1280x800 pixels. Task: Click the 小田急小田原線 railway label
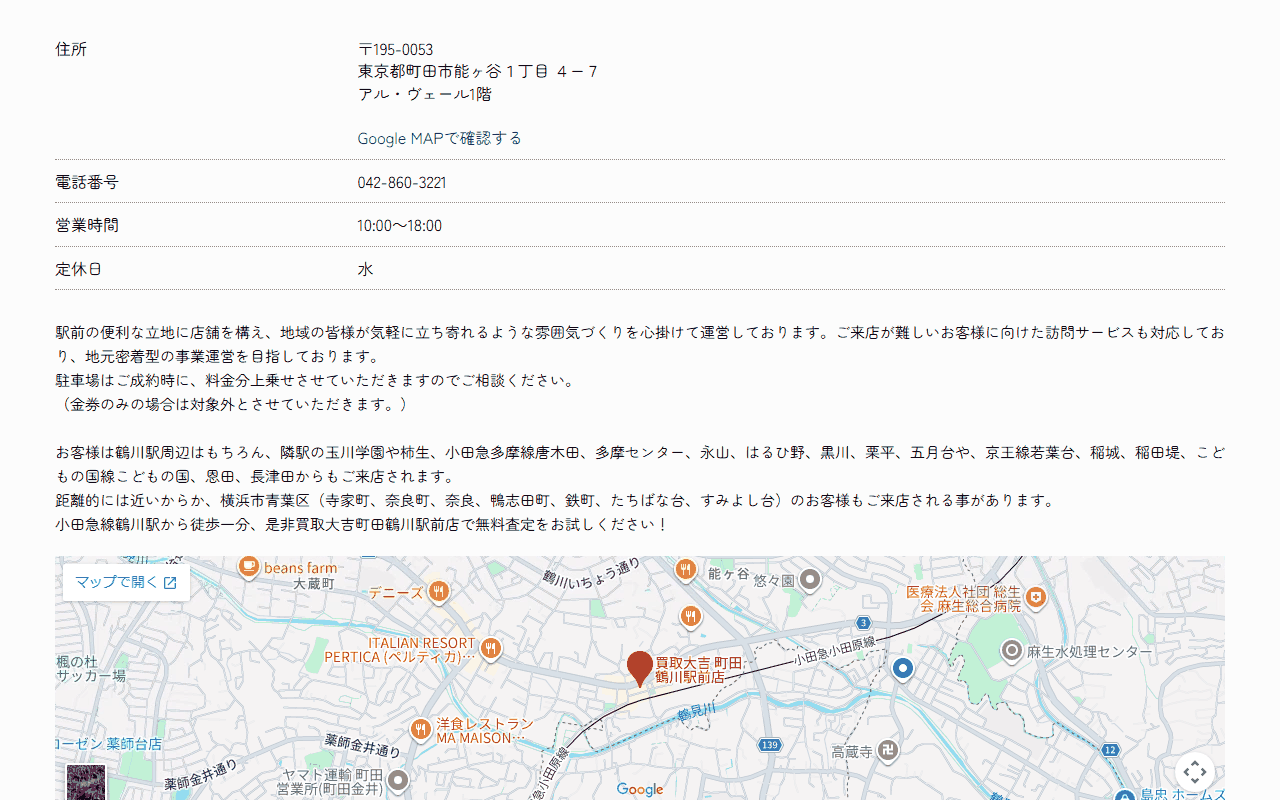tap(835, 649)
